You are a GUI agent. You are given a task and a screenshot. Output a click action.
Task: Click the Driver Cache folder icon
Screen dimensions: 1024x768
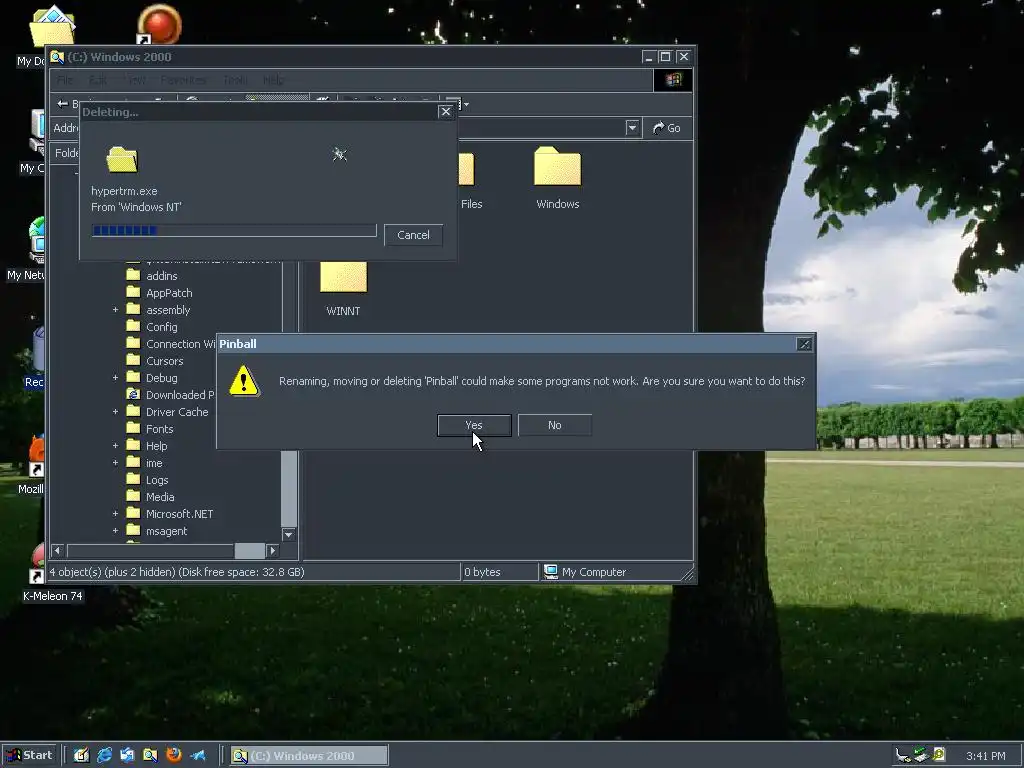click(133, 411)
